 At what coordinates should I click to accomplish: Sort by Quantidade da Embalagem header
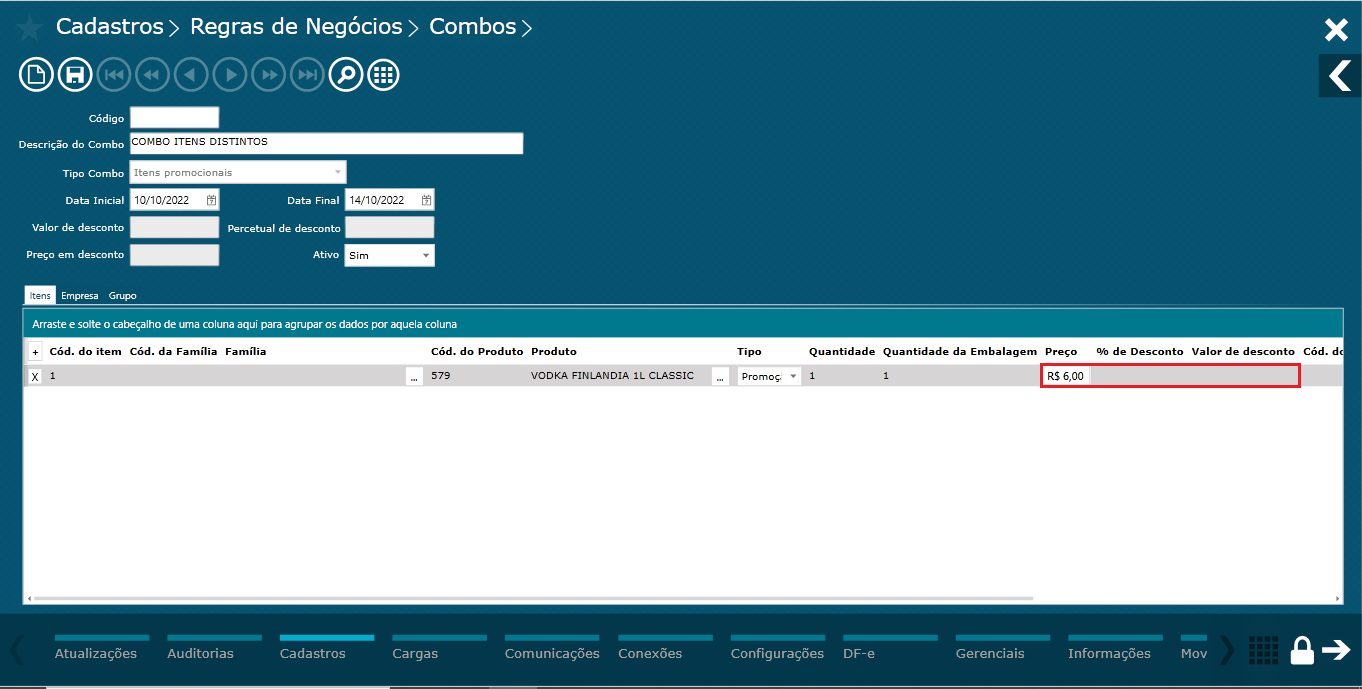(x=960, y=352)
